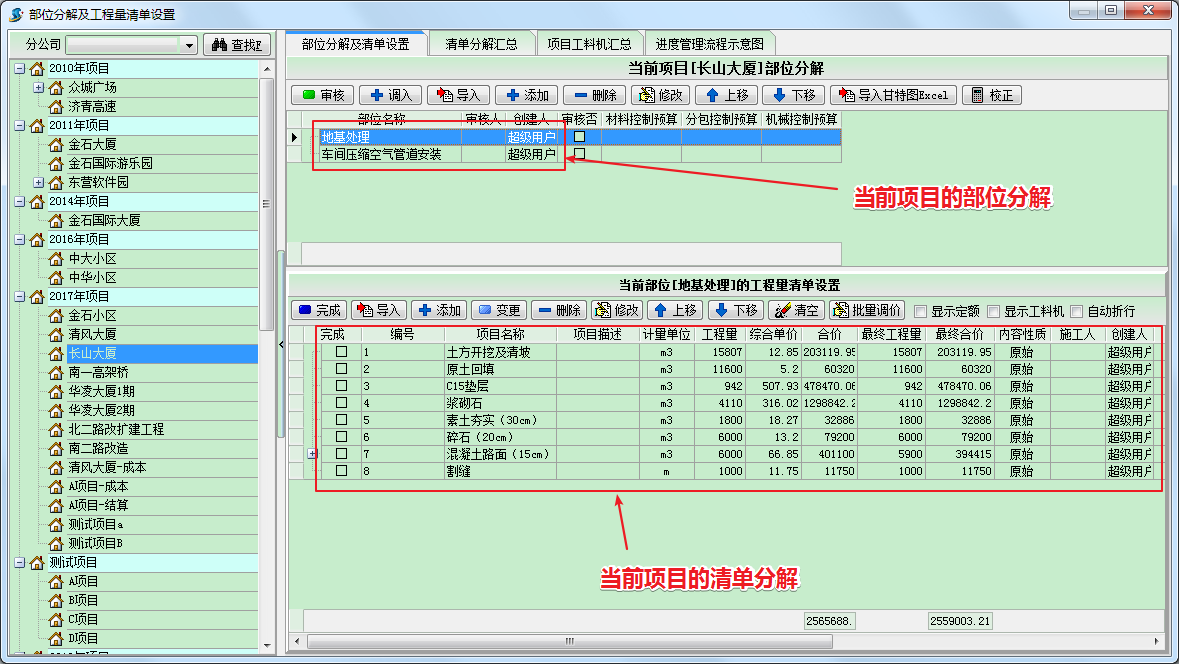Click 删除 in the 部位分解 toolbar
The width and height of the screenshot is (1179, 664).
click(594, 96)
